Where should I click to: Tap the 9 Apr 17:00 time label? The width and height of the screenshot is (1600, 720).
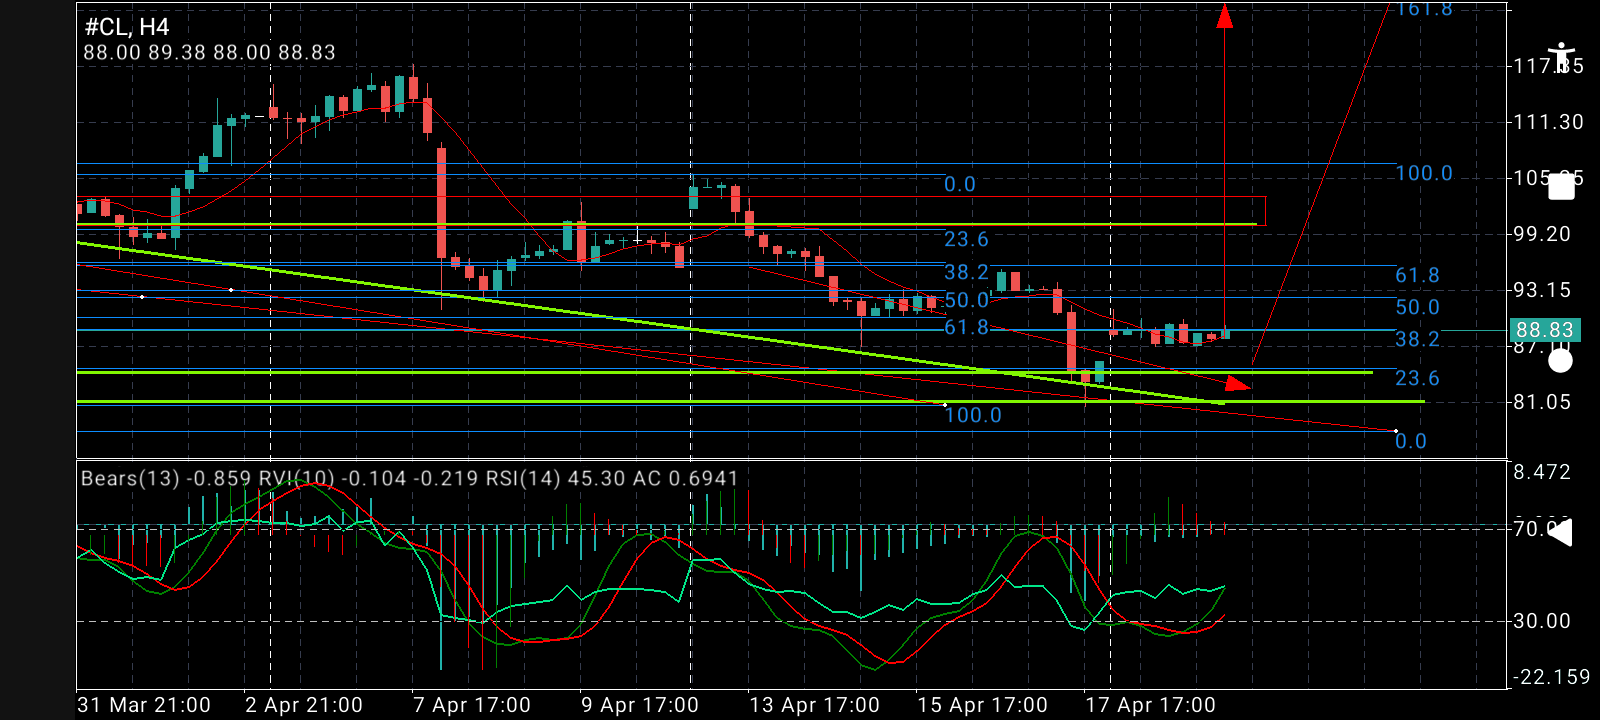pyautogui.click(x=640, y=705)
